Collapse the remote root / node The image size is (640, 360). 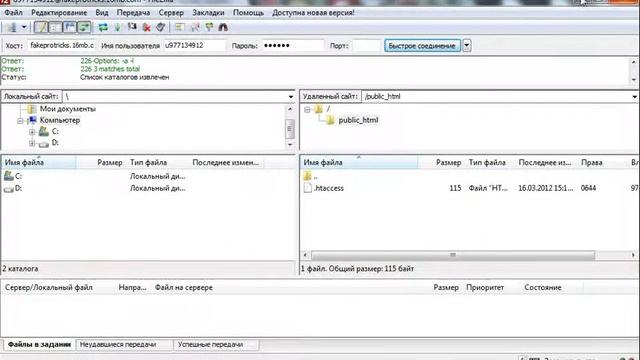tap(307, 109)
